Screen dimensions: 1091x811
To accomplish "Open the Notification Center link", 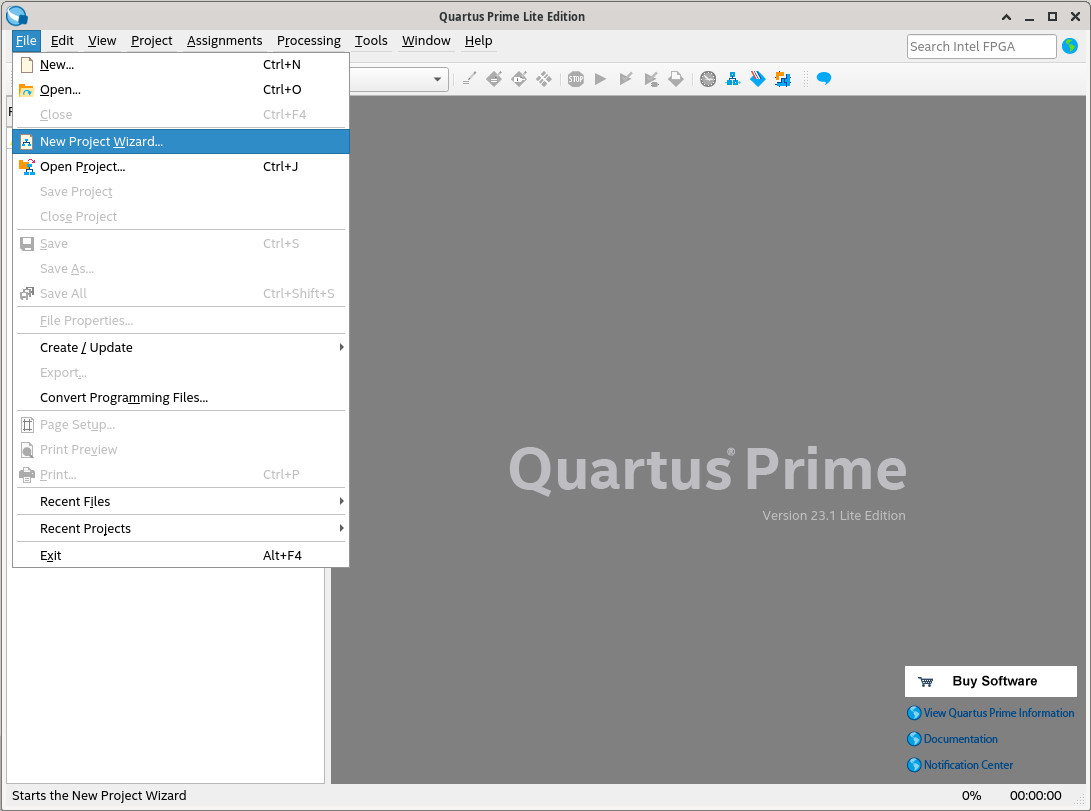I will point(968,764).
